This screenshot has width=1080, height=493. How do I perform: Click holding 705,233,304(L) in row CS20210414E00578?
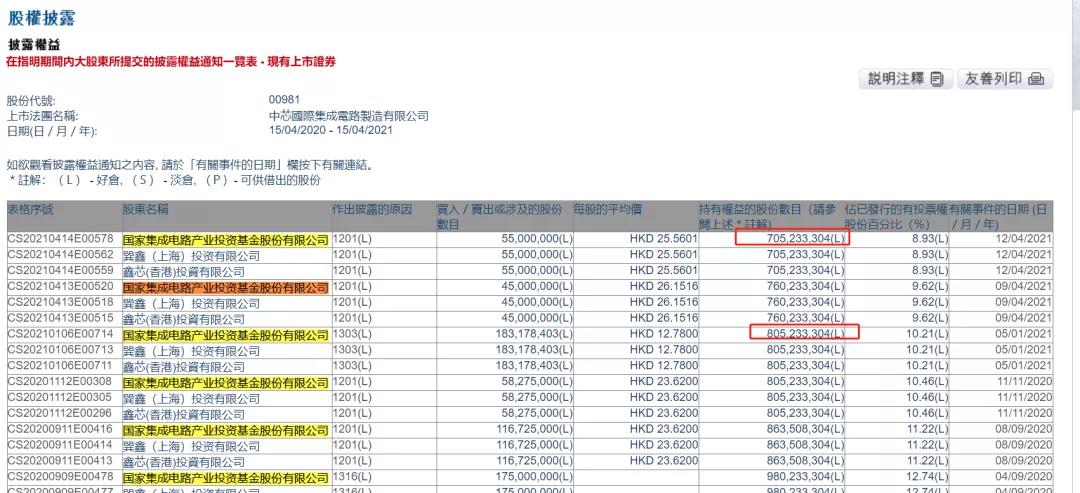click(x=805, y=239)
